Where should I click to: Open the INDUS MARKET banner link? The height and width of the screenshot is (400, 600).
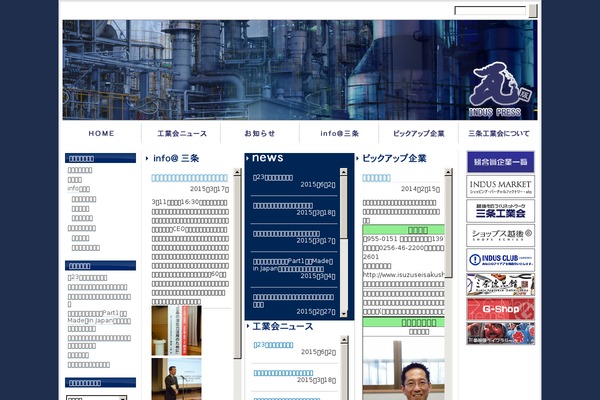click(500, 186)
